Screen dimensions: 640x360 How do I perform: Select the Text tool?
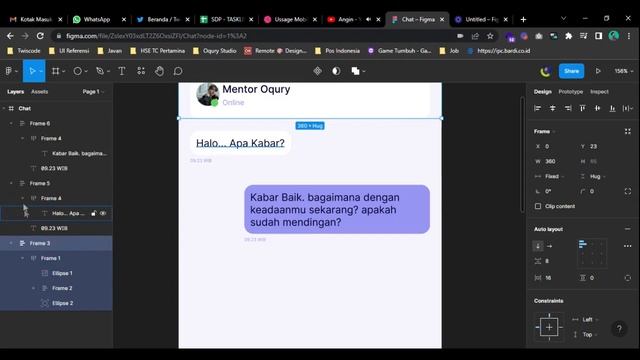coord(122,71)
